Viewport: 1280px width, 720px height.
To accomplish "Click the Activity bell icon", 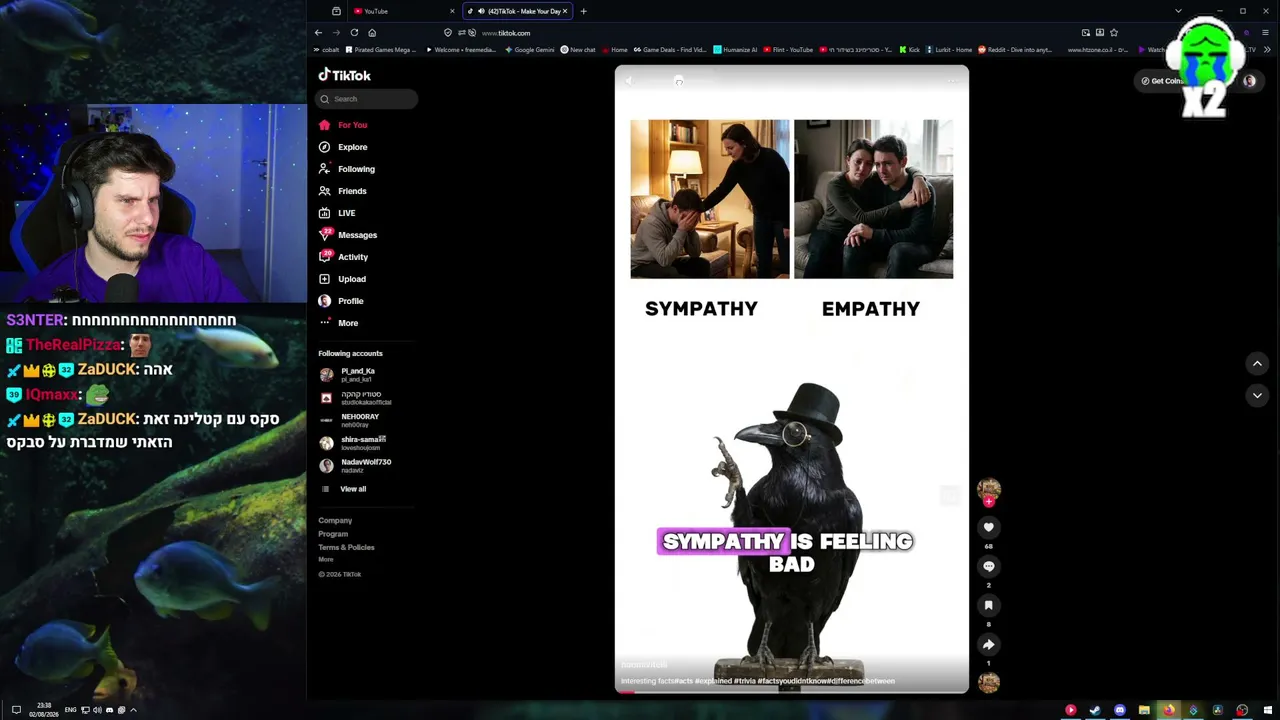I will [324, 257].
